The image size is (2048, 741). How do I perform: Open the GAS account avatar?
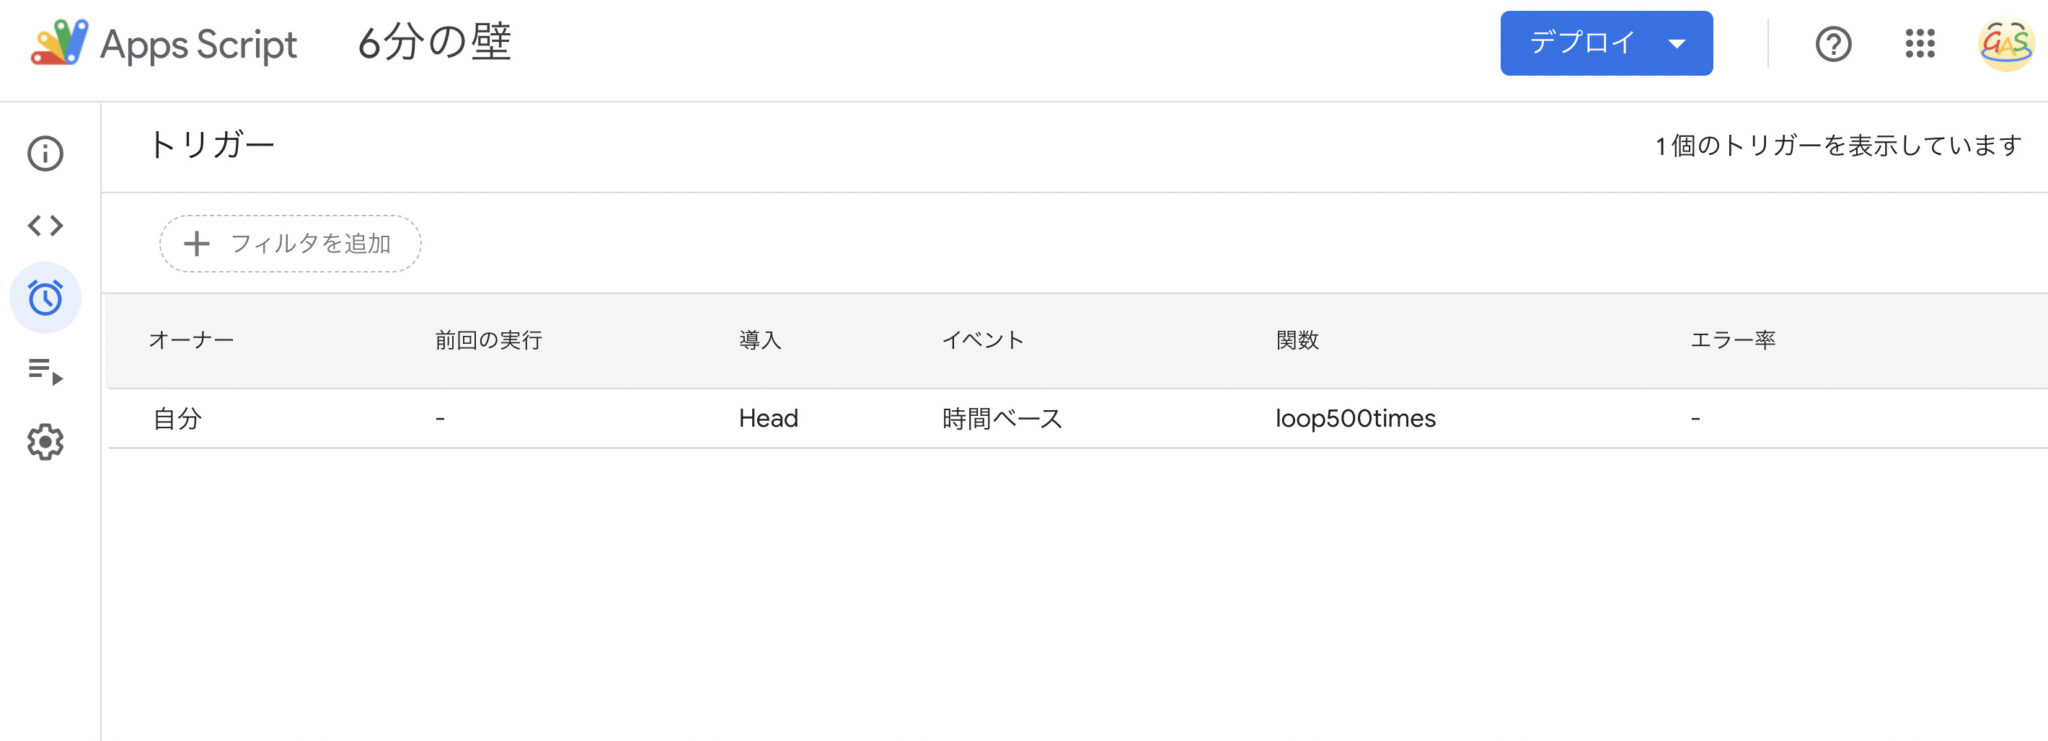pos(2005,44)
